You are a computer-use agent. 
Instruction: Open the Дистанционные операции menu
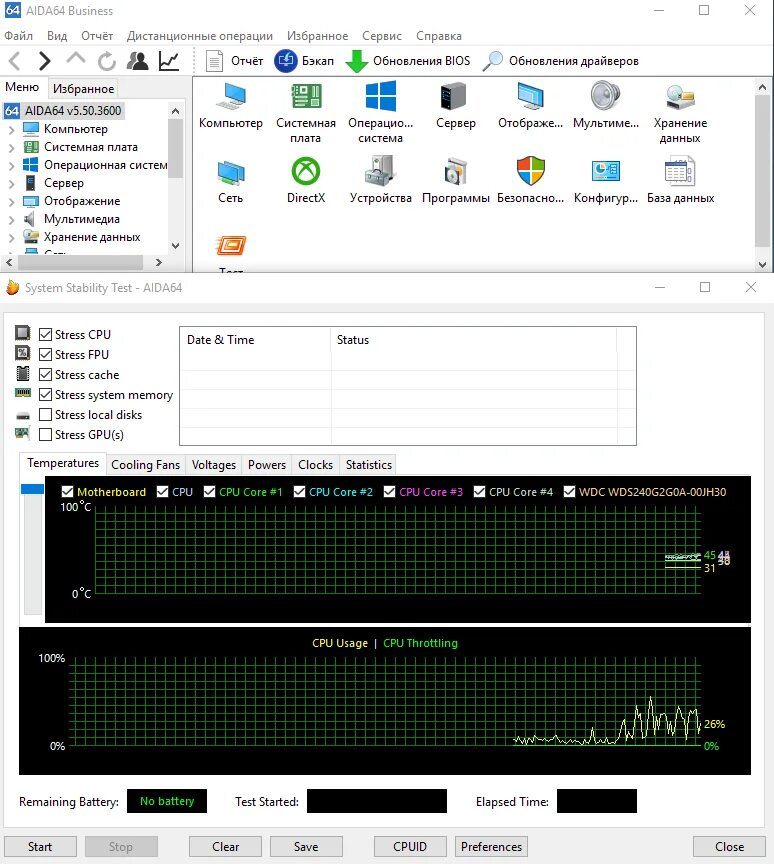click(199, 36)
